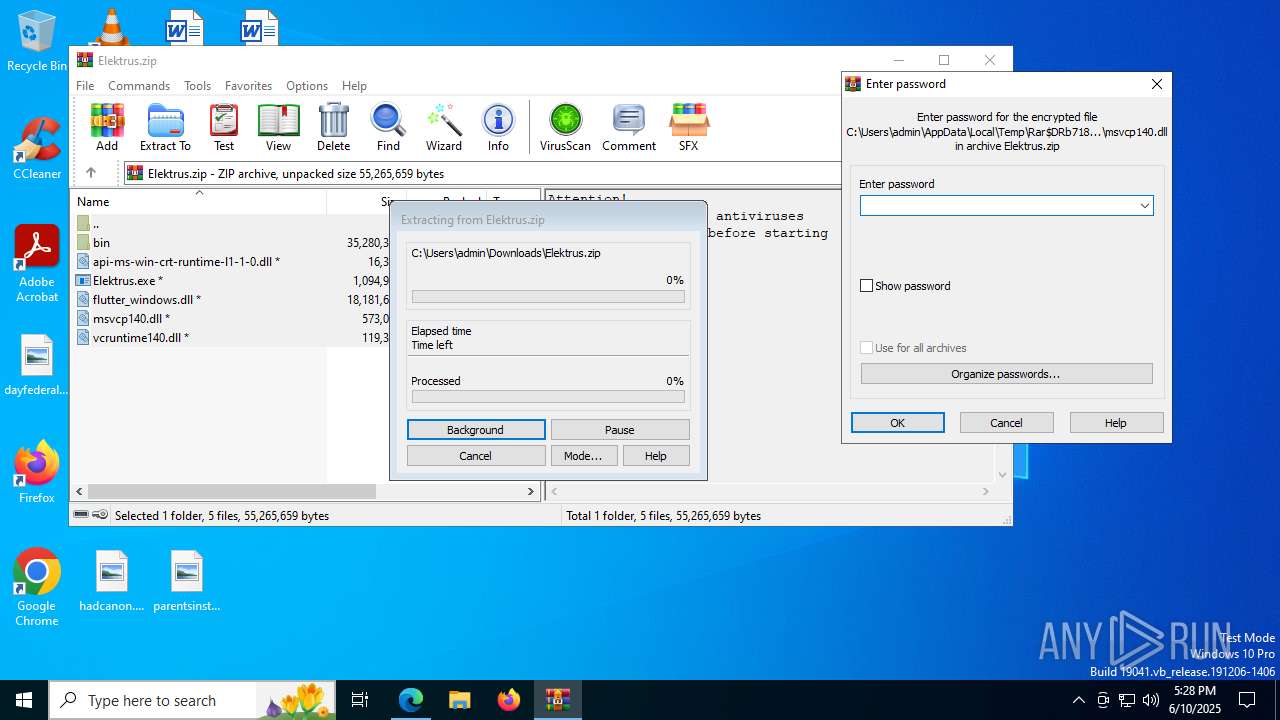This screenshot has height=720, width=1280.
Task: Click Help in the extracting dialog
Action: 656,456
